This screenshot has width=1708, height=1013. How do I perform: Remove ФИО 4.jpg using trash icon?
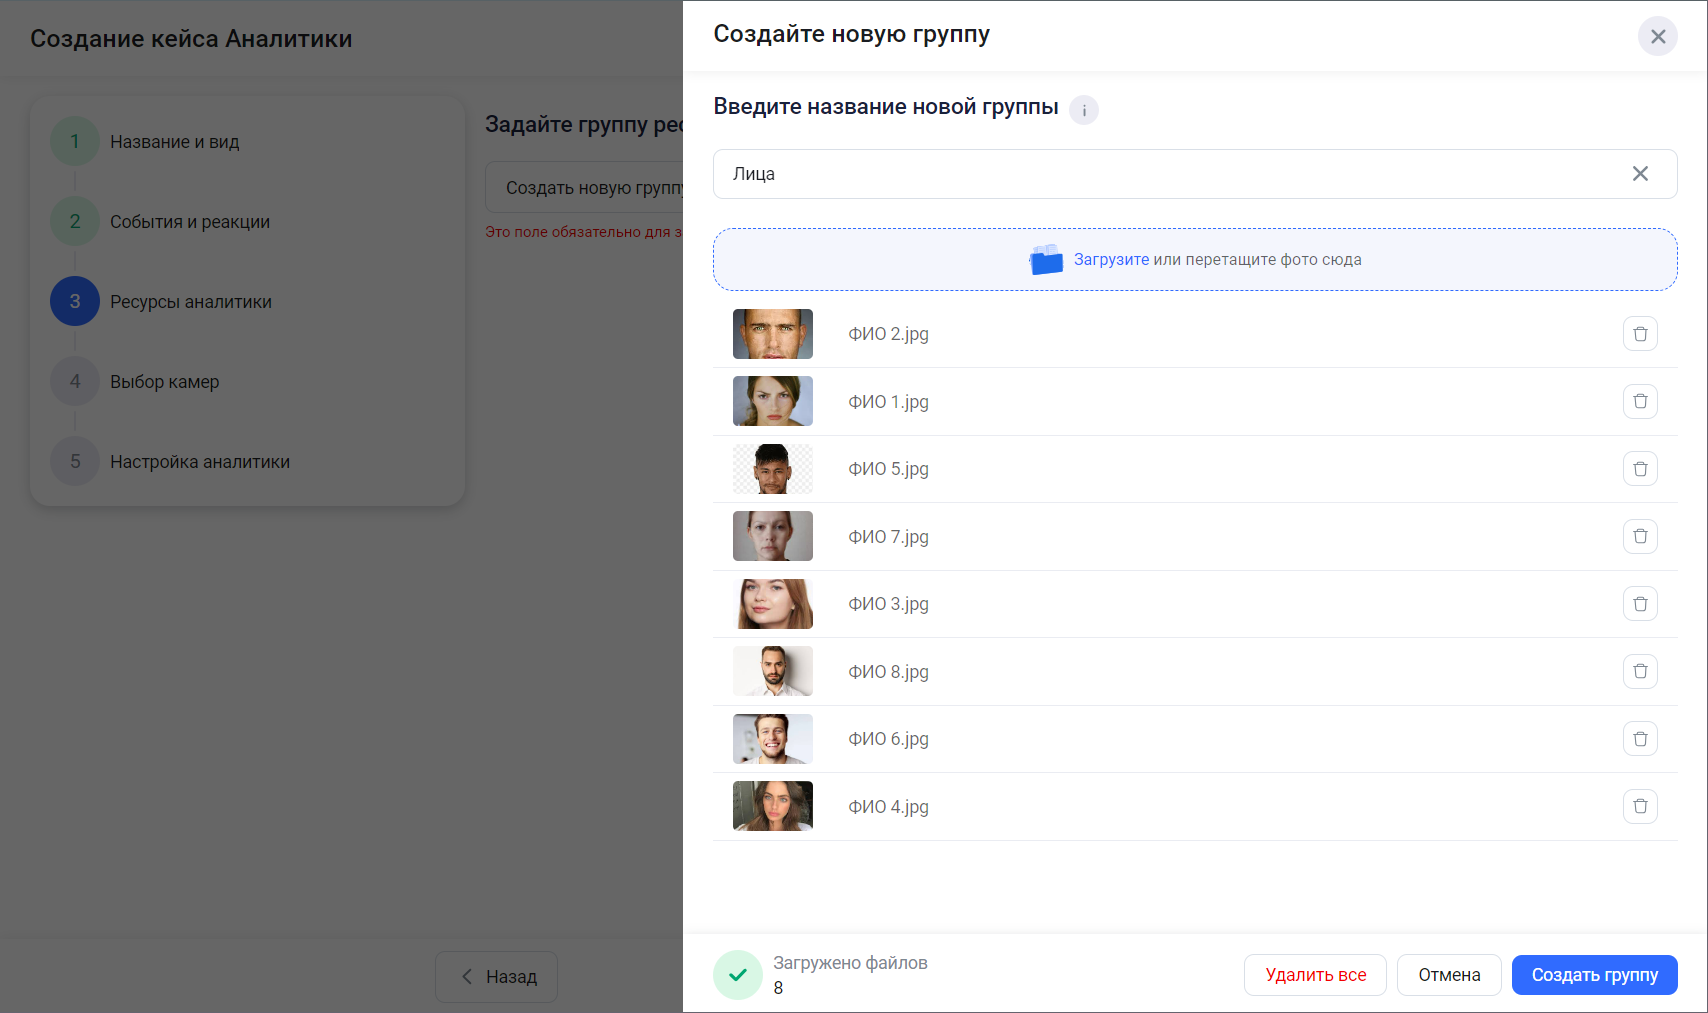click(x=1640, y=806)
